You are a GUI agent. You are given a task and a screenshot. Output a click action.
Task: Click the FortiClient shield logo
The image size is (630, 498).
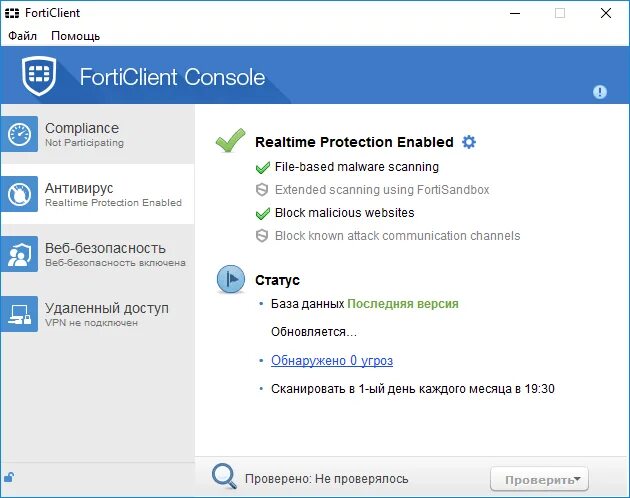point(41,76)
